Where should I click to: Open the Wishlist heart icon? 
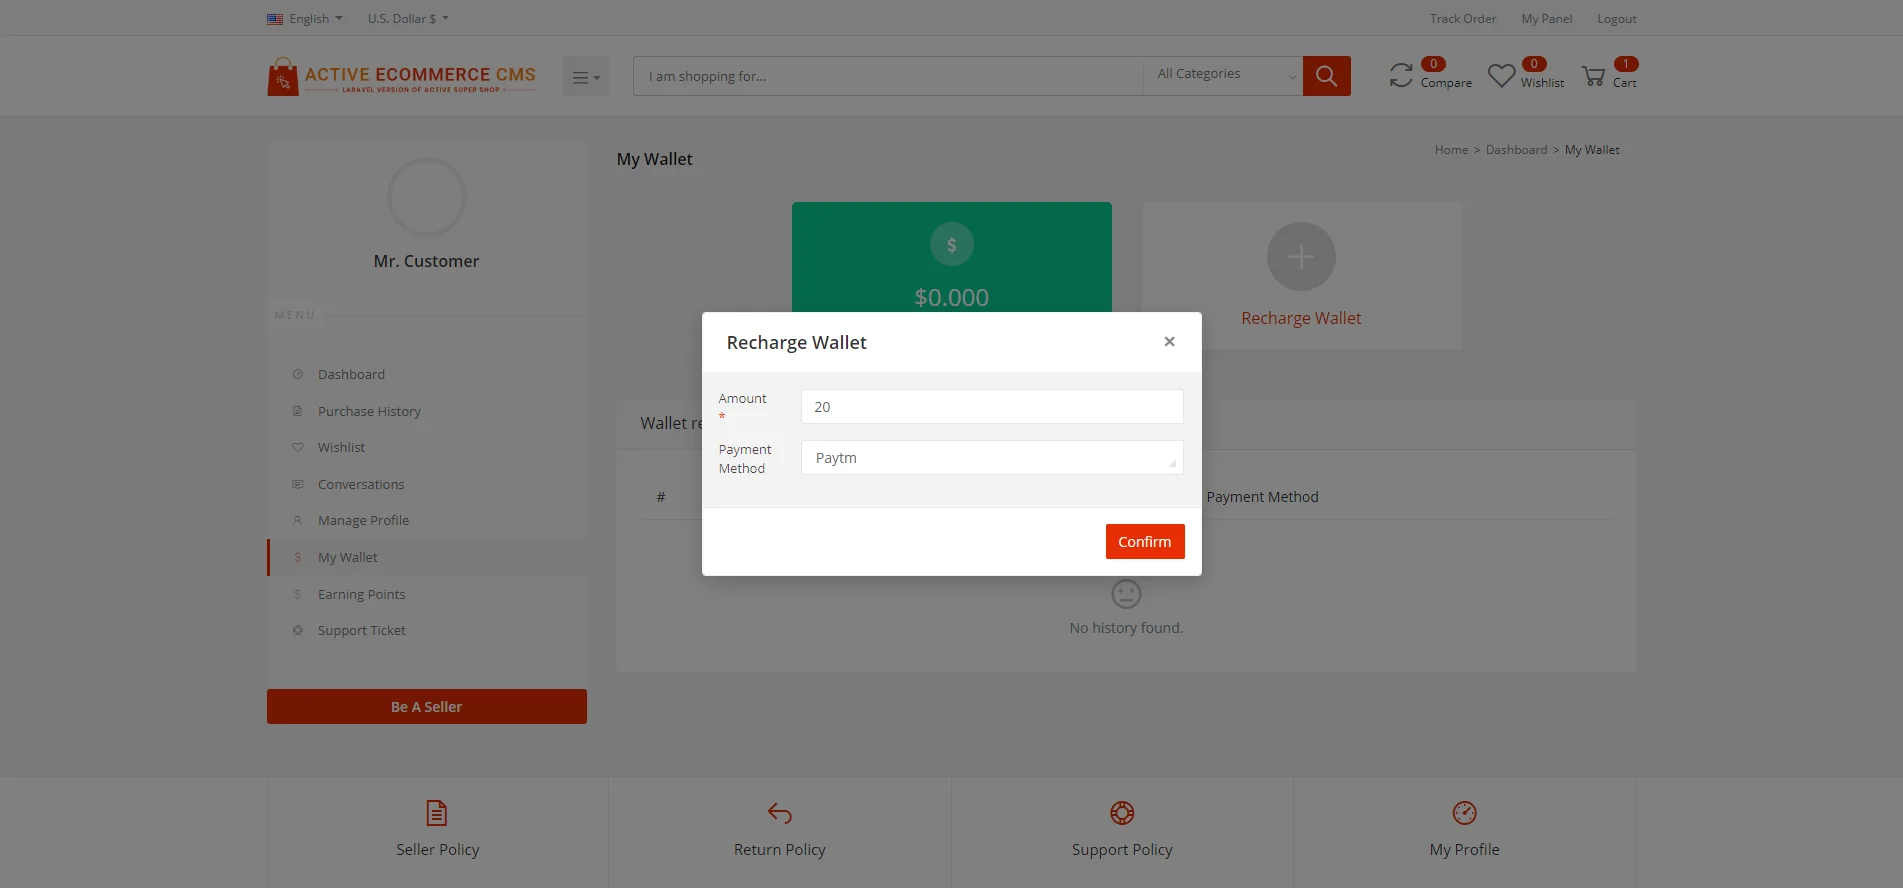[1501, 76]
